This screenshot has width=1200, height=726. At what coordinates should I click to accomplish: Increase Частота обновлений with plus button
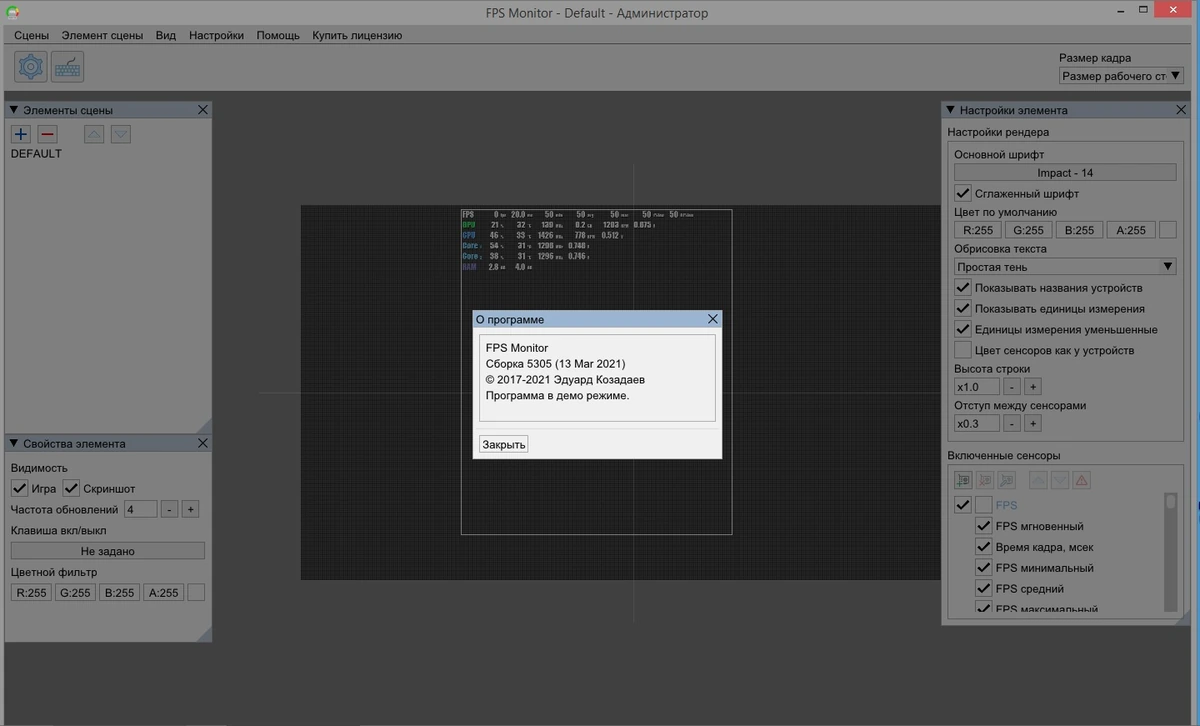190,509
